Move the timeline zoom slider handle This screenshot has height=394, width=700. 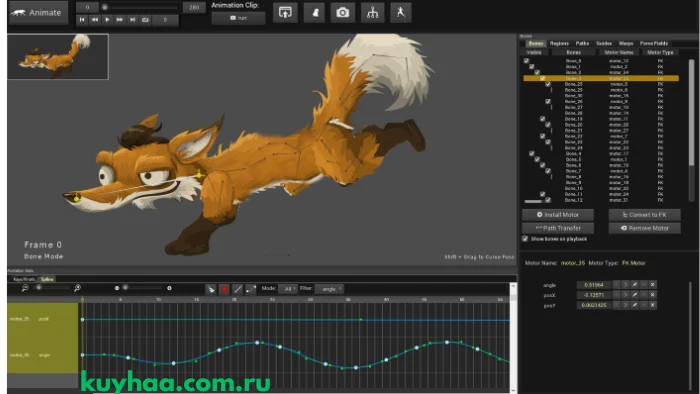(39, 288)
